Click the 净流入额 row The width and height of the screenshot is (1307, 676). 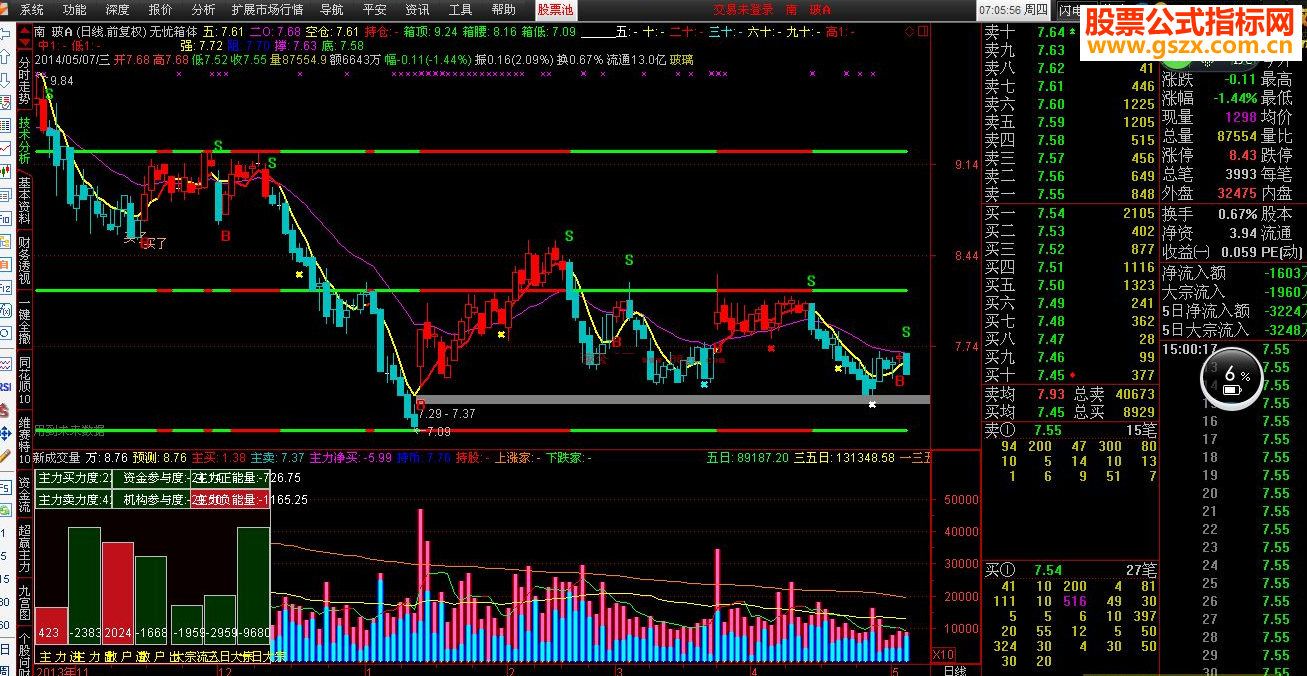pyautogui.click(x=1234, y=272)
